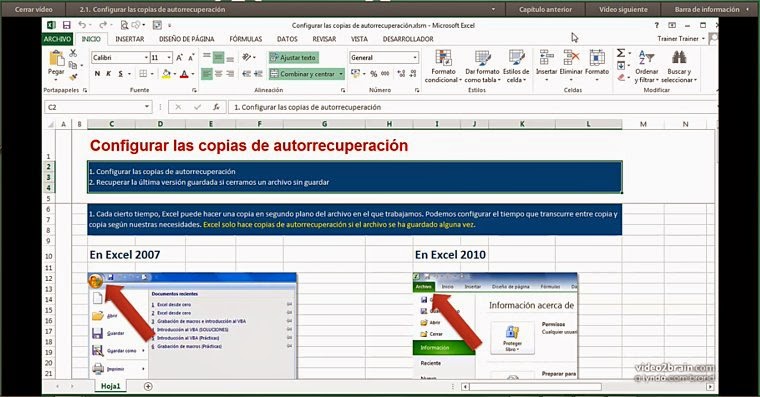Click the decrease decimal icon
The width and height of the screenshot is (760, 397).
click(x=413, y=74)
